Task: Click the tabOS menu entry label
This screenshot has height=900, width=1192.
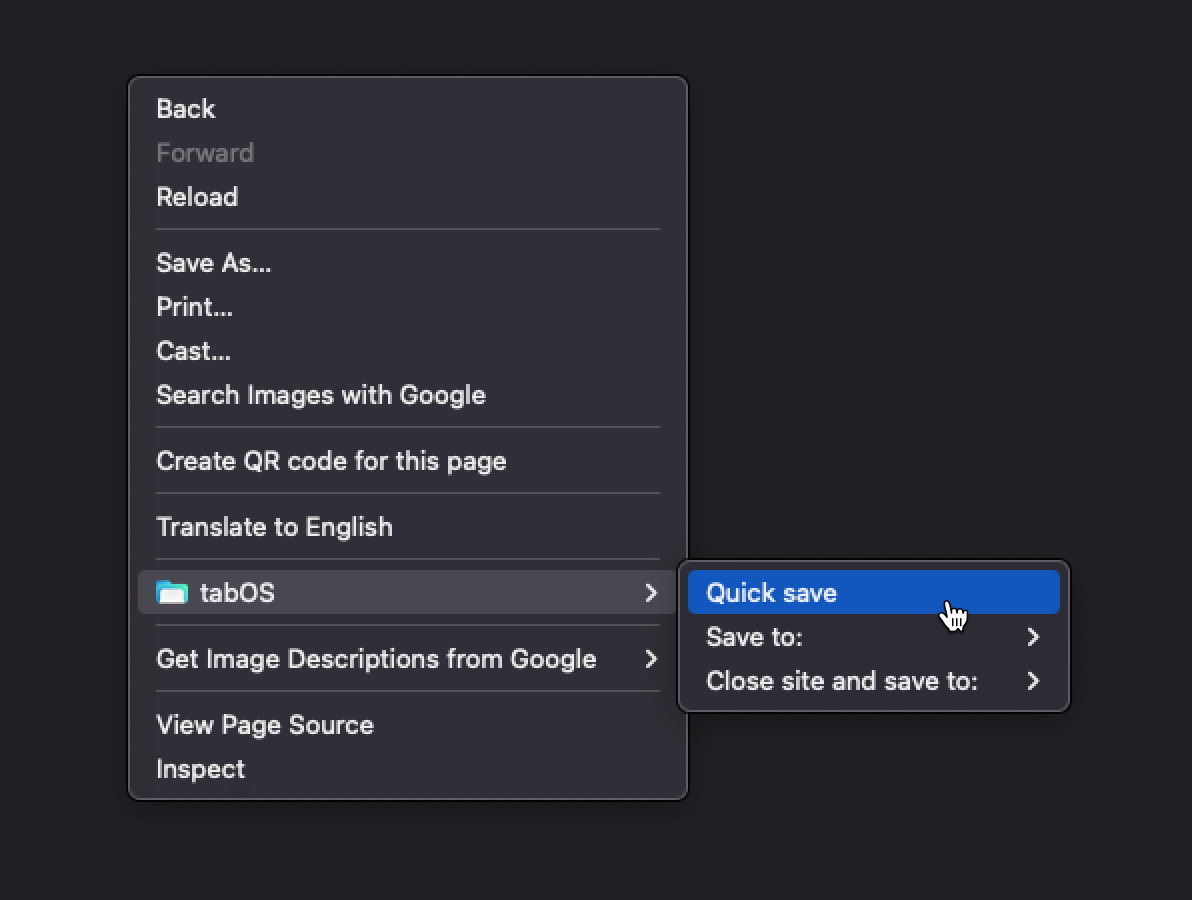Action: 237,593
